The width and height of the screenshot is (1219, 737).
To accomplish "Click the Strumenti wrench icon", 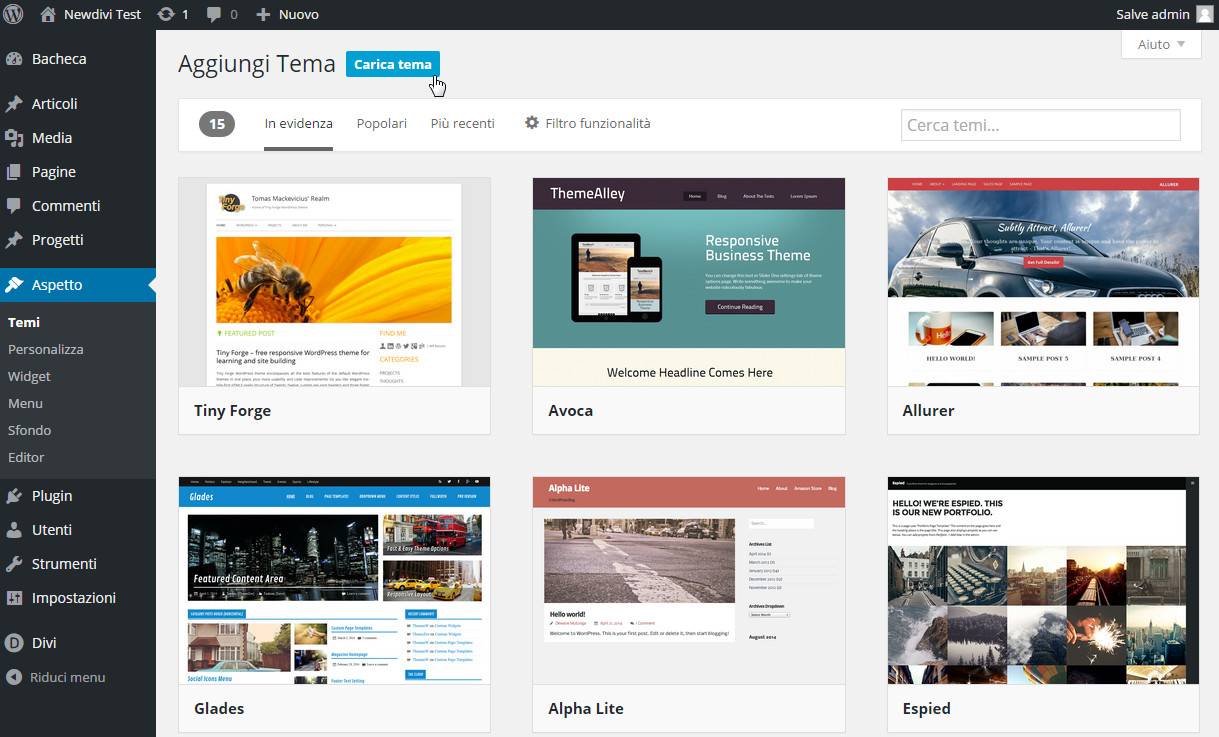I will [x=14, y=564].
